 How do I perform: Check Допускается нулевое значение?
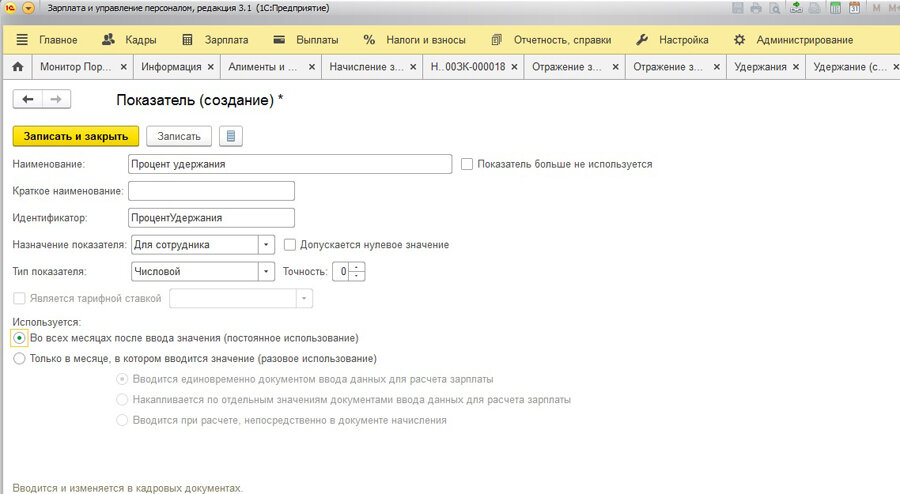coord(290,245)
